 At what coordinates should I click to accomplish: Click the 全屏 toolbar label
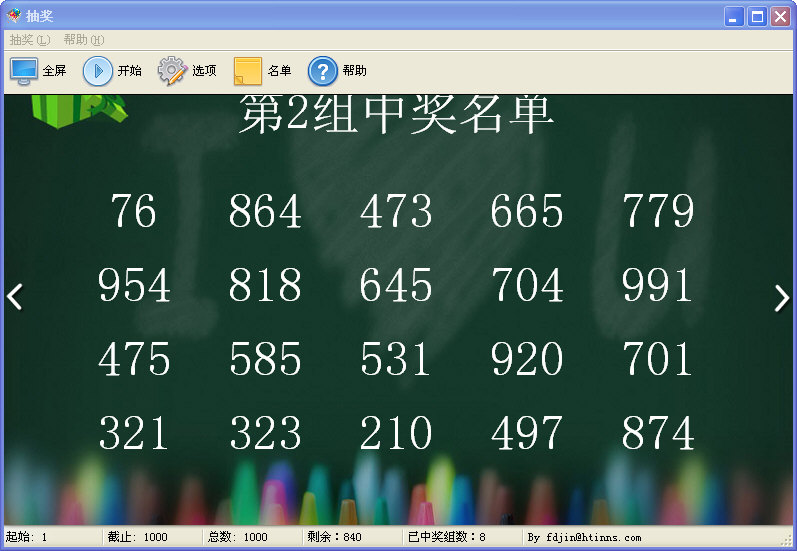(54, 71)
